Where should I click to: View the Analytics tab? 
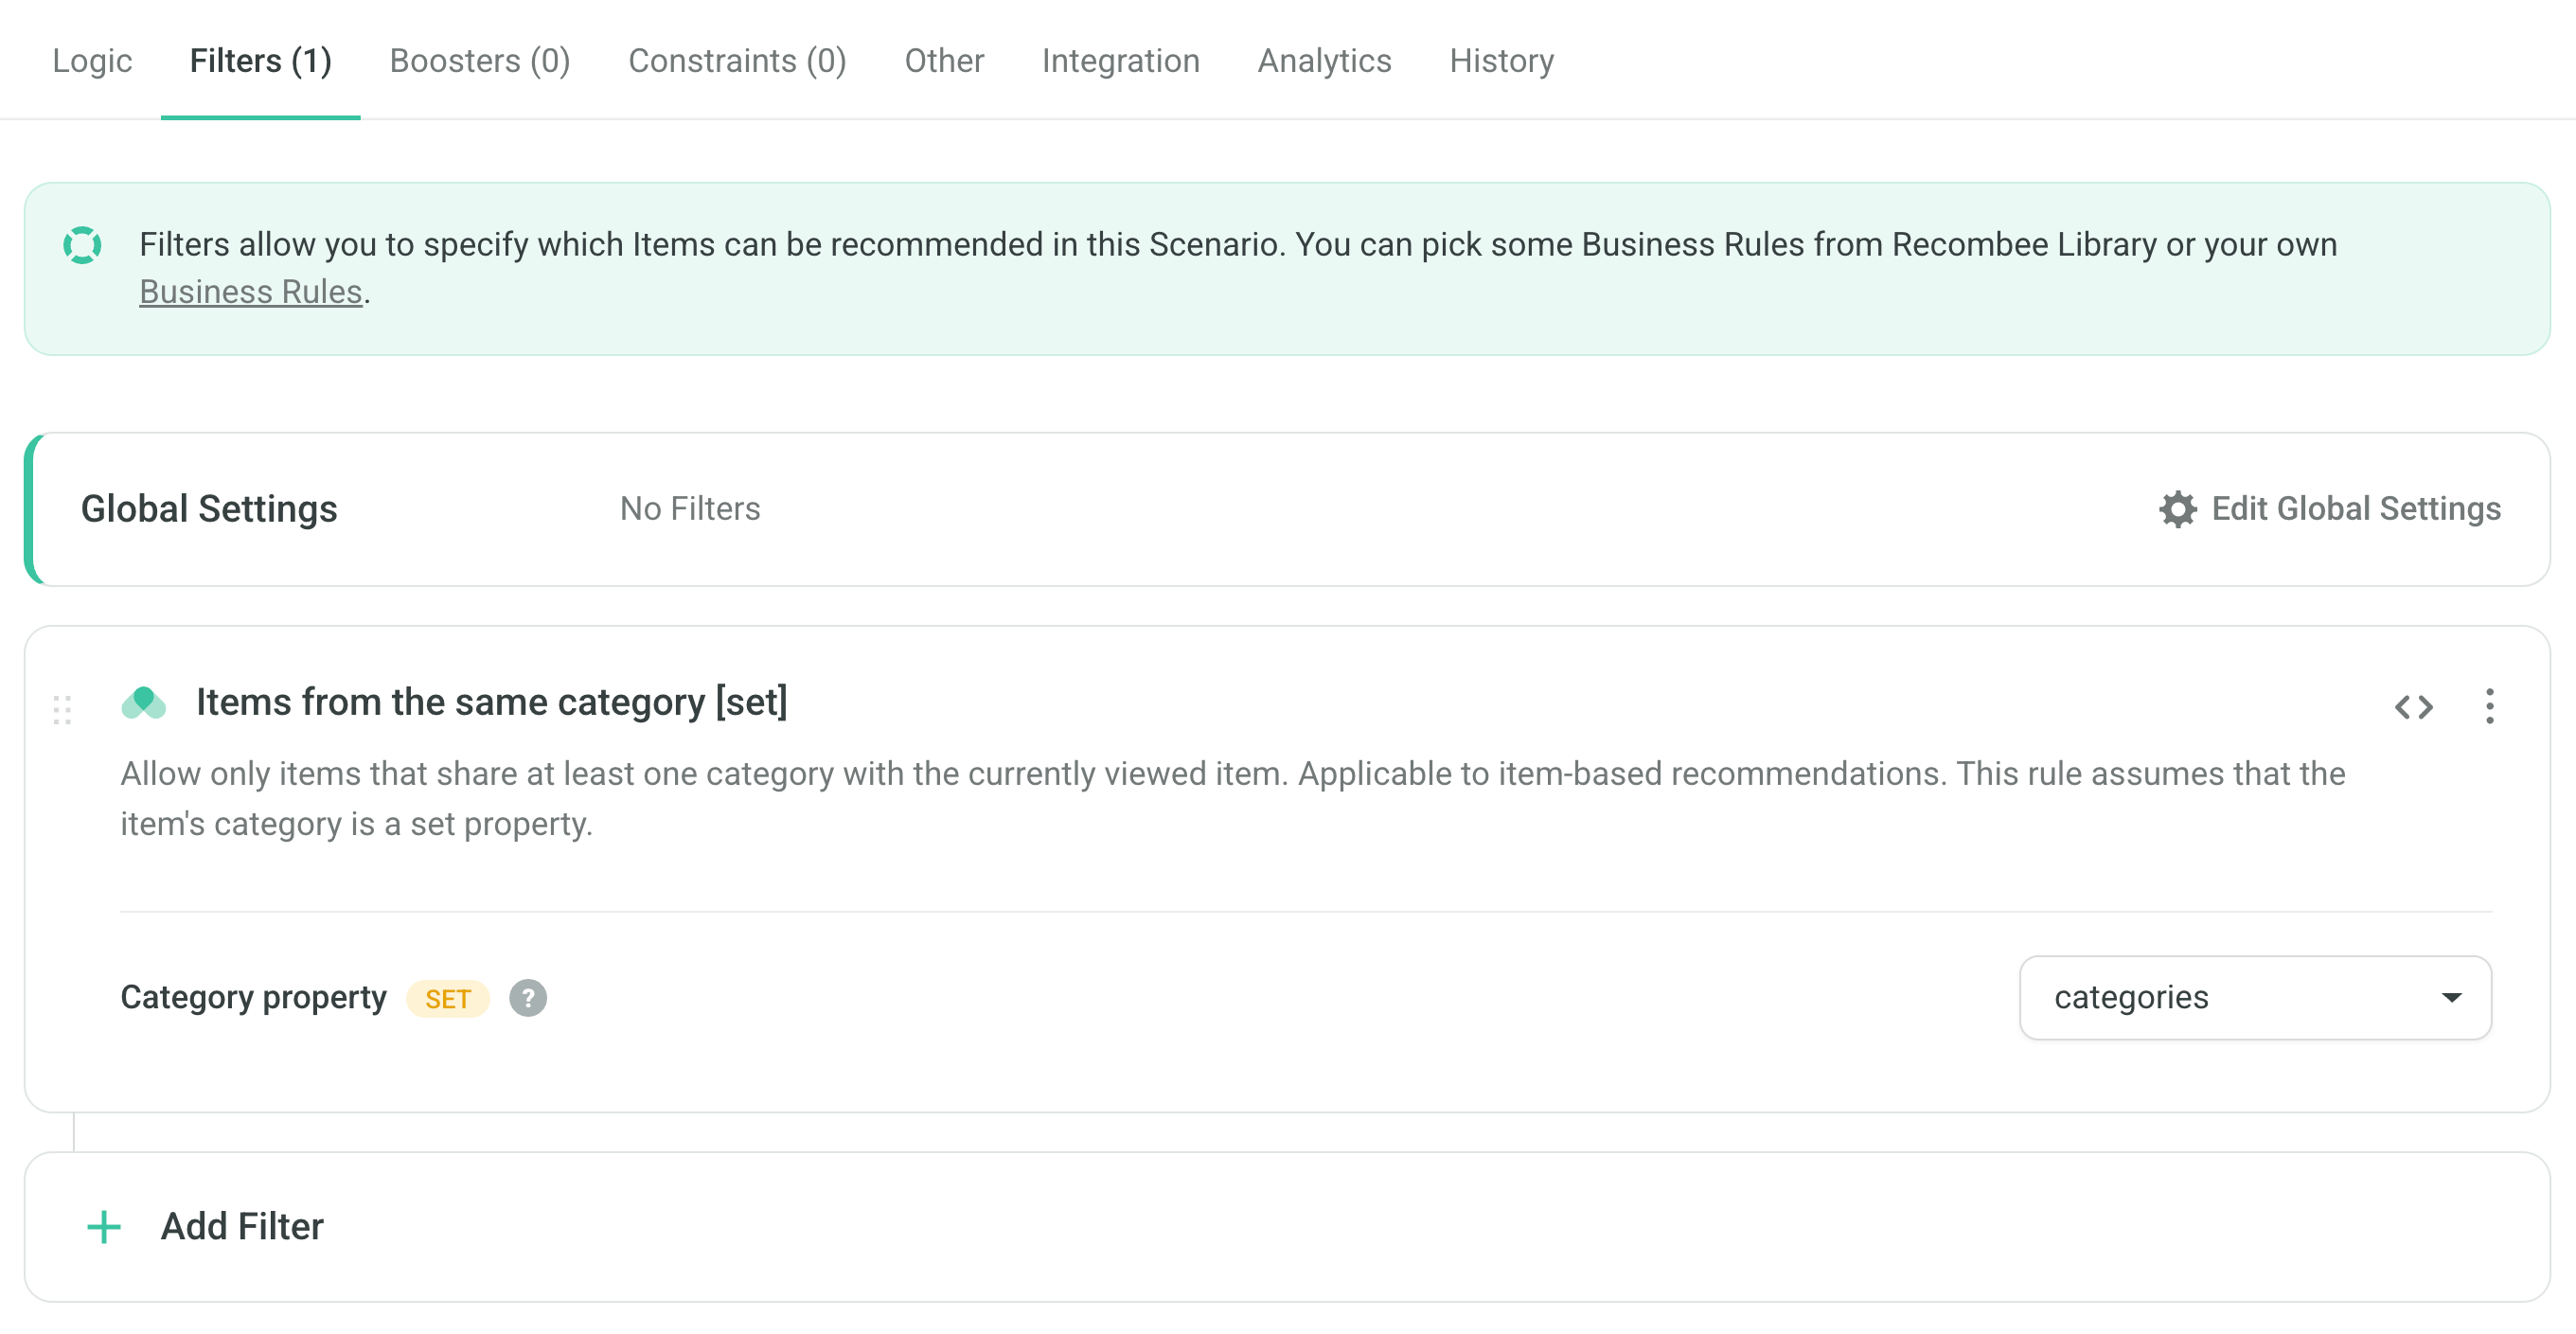coord(1325,61)
